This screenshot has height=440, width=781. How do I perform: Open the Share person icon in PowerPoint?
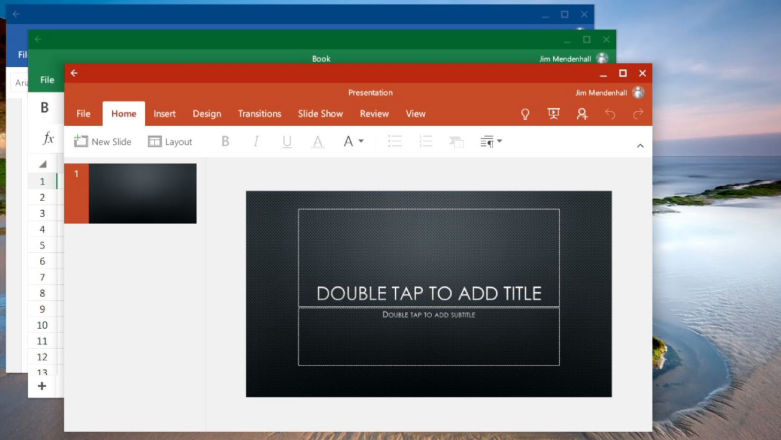coord(582,114)
